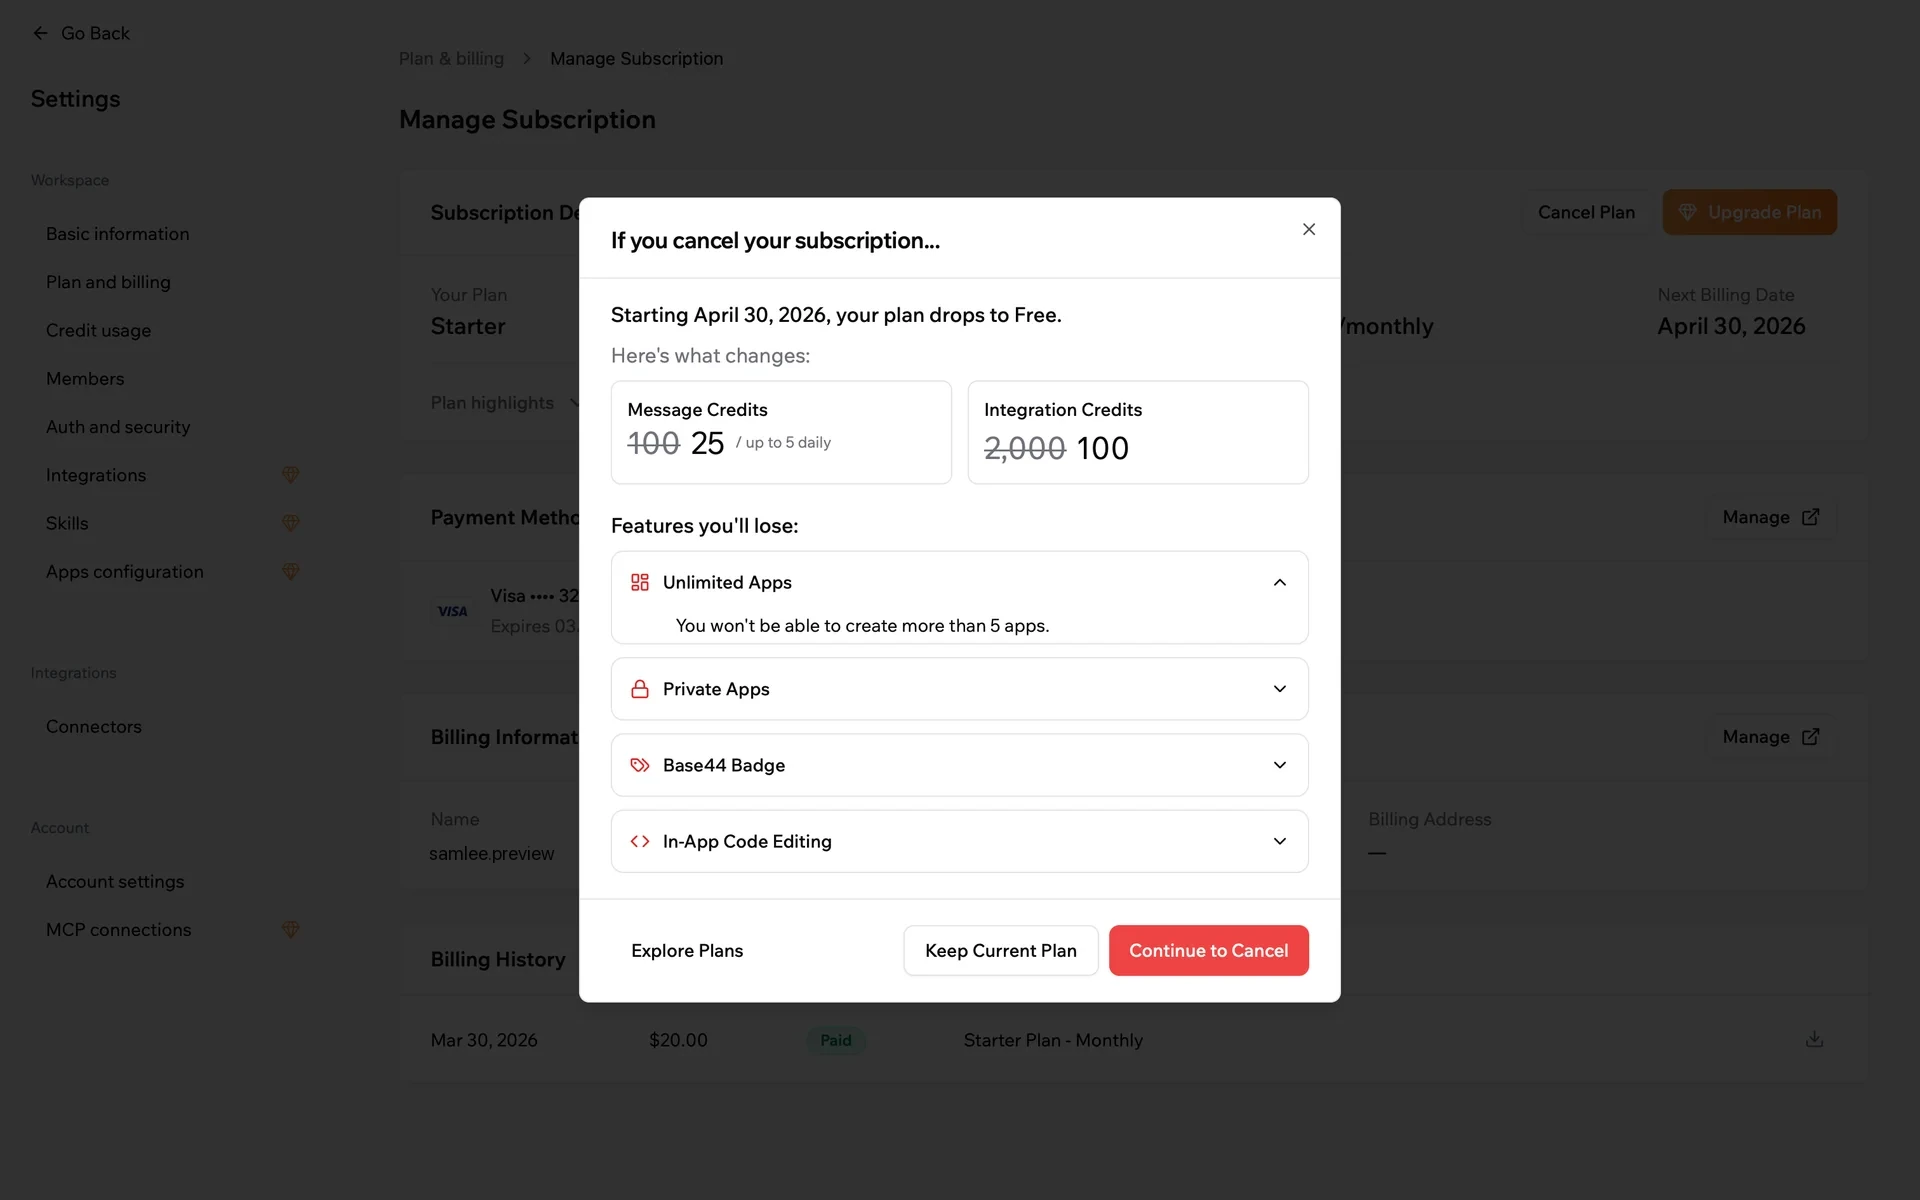Click Manage button for Payment Method
The width and height of the screenshot is (1920, 1200).
pyautogui.click(x=1770, y=517)
